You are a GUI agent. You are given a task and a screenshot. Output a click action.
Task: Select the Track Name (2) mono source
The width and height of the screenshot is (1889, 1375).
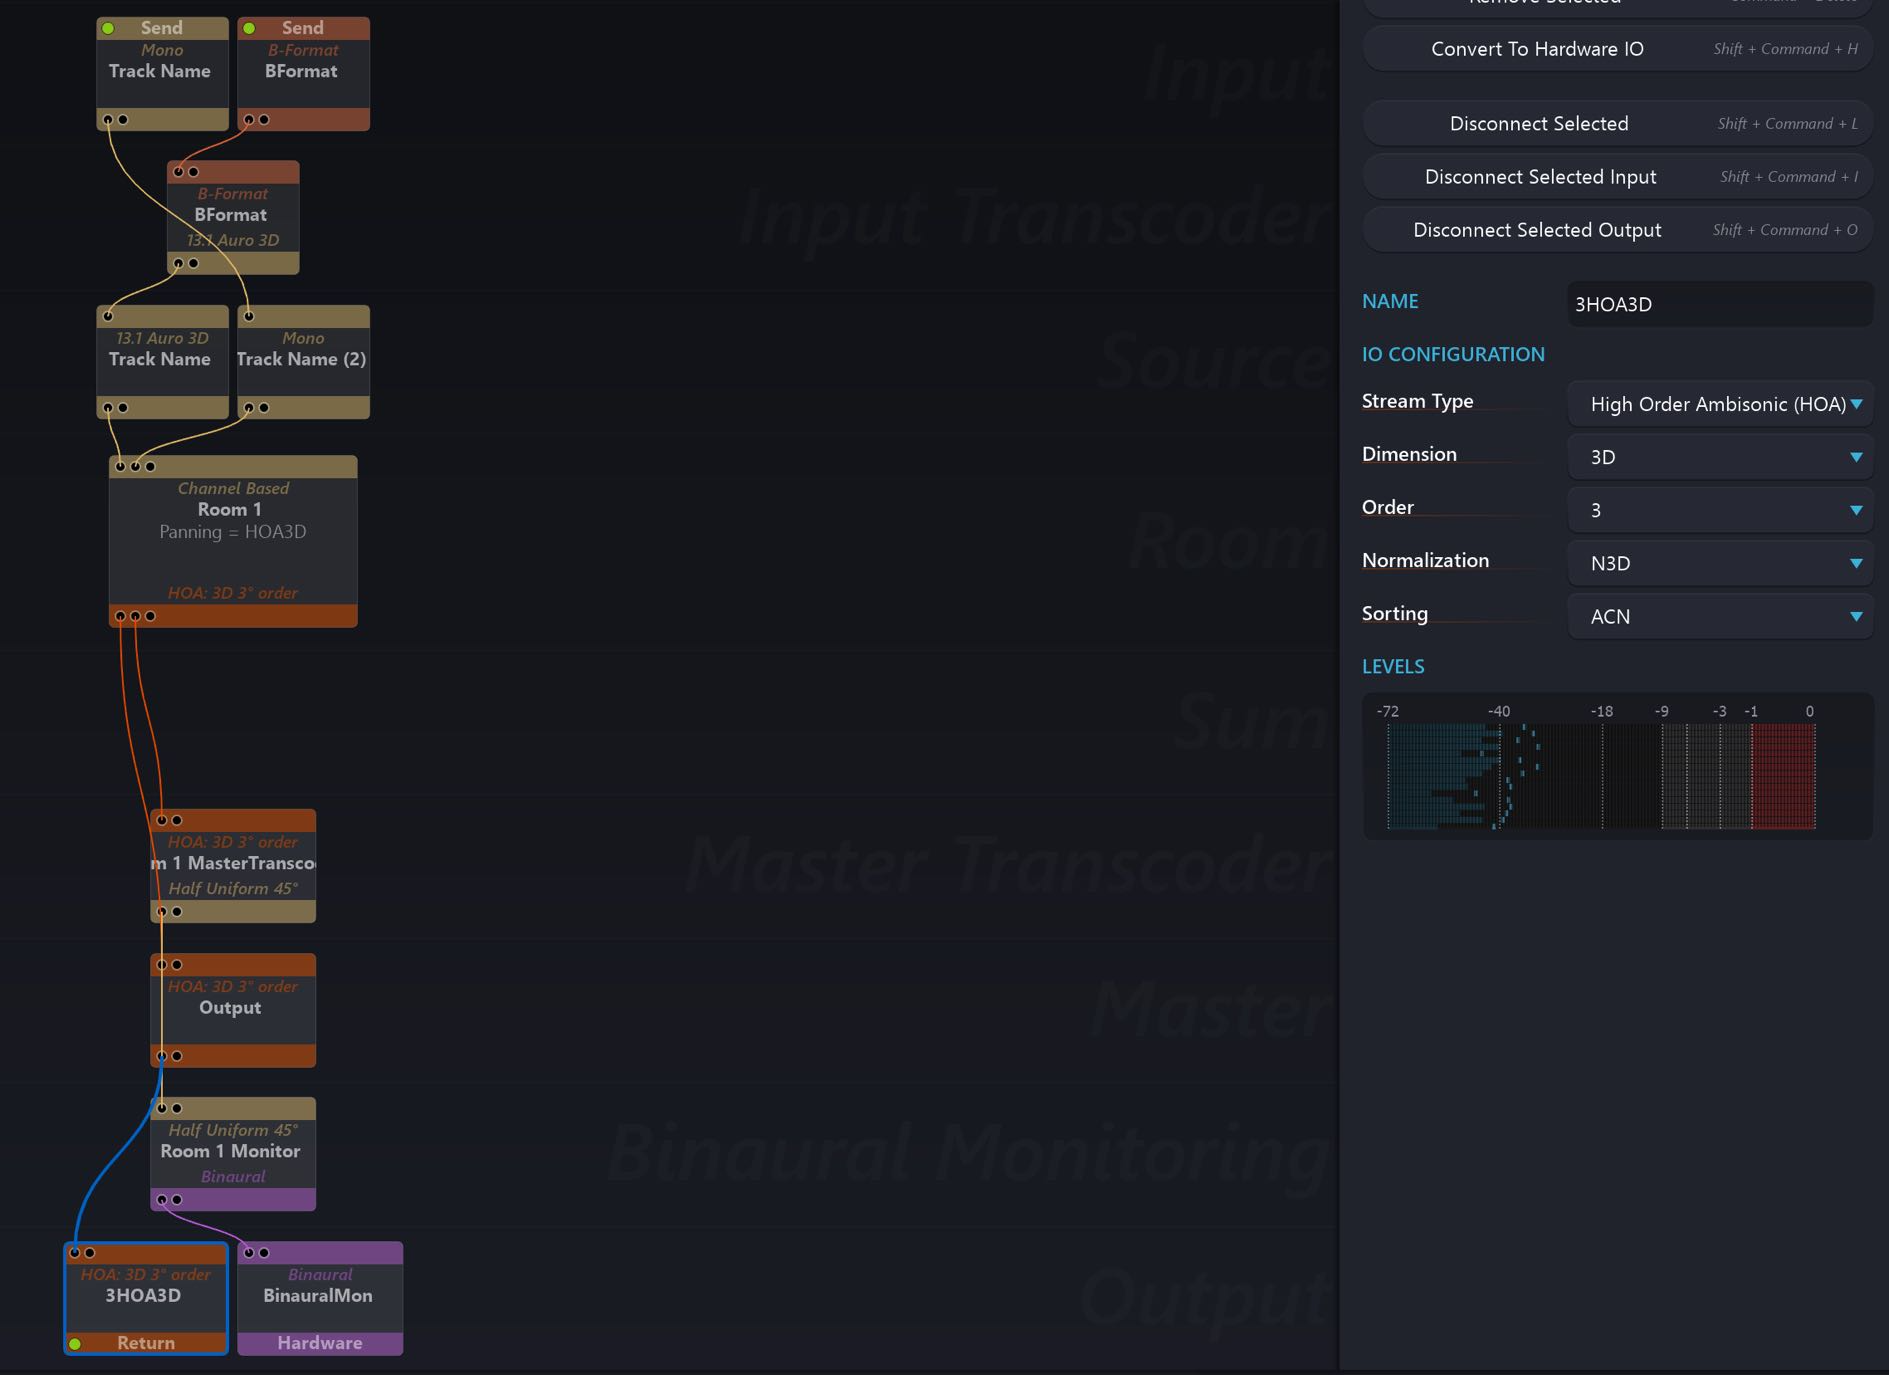[303, 360]
